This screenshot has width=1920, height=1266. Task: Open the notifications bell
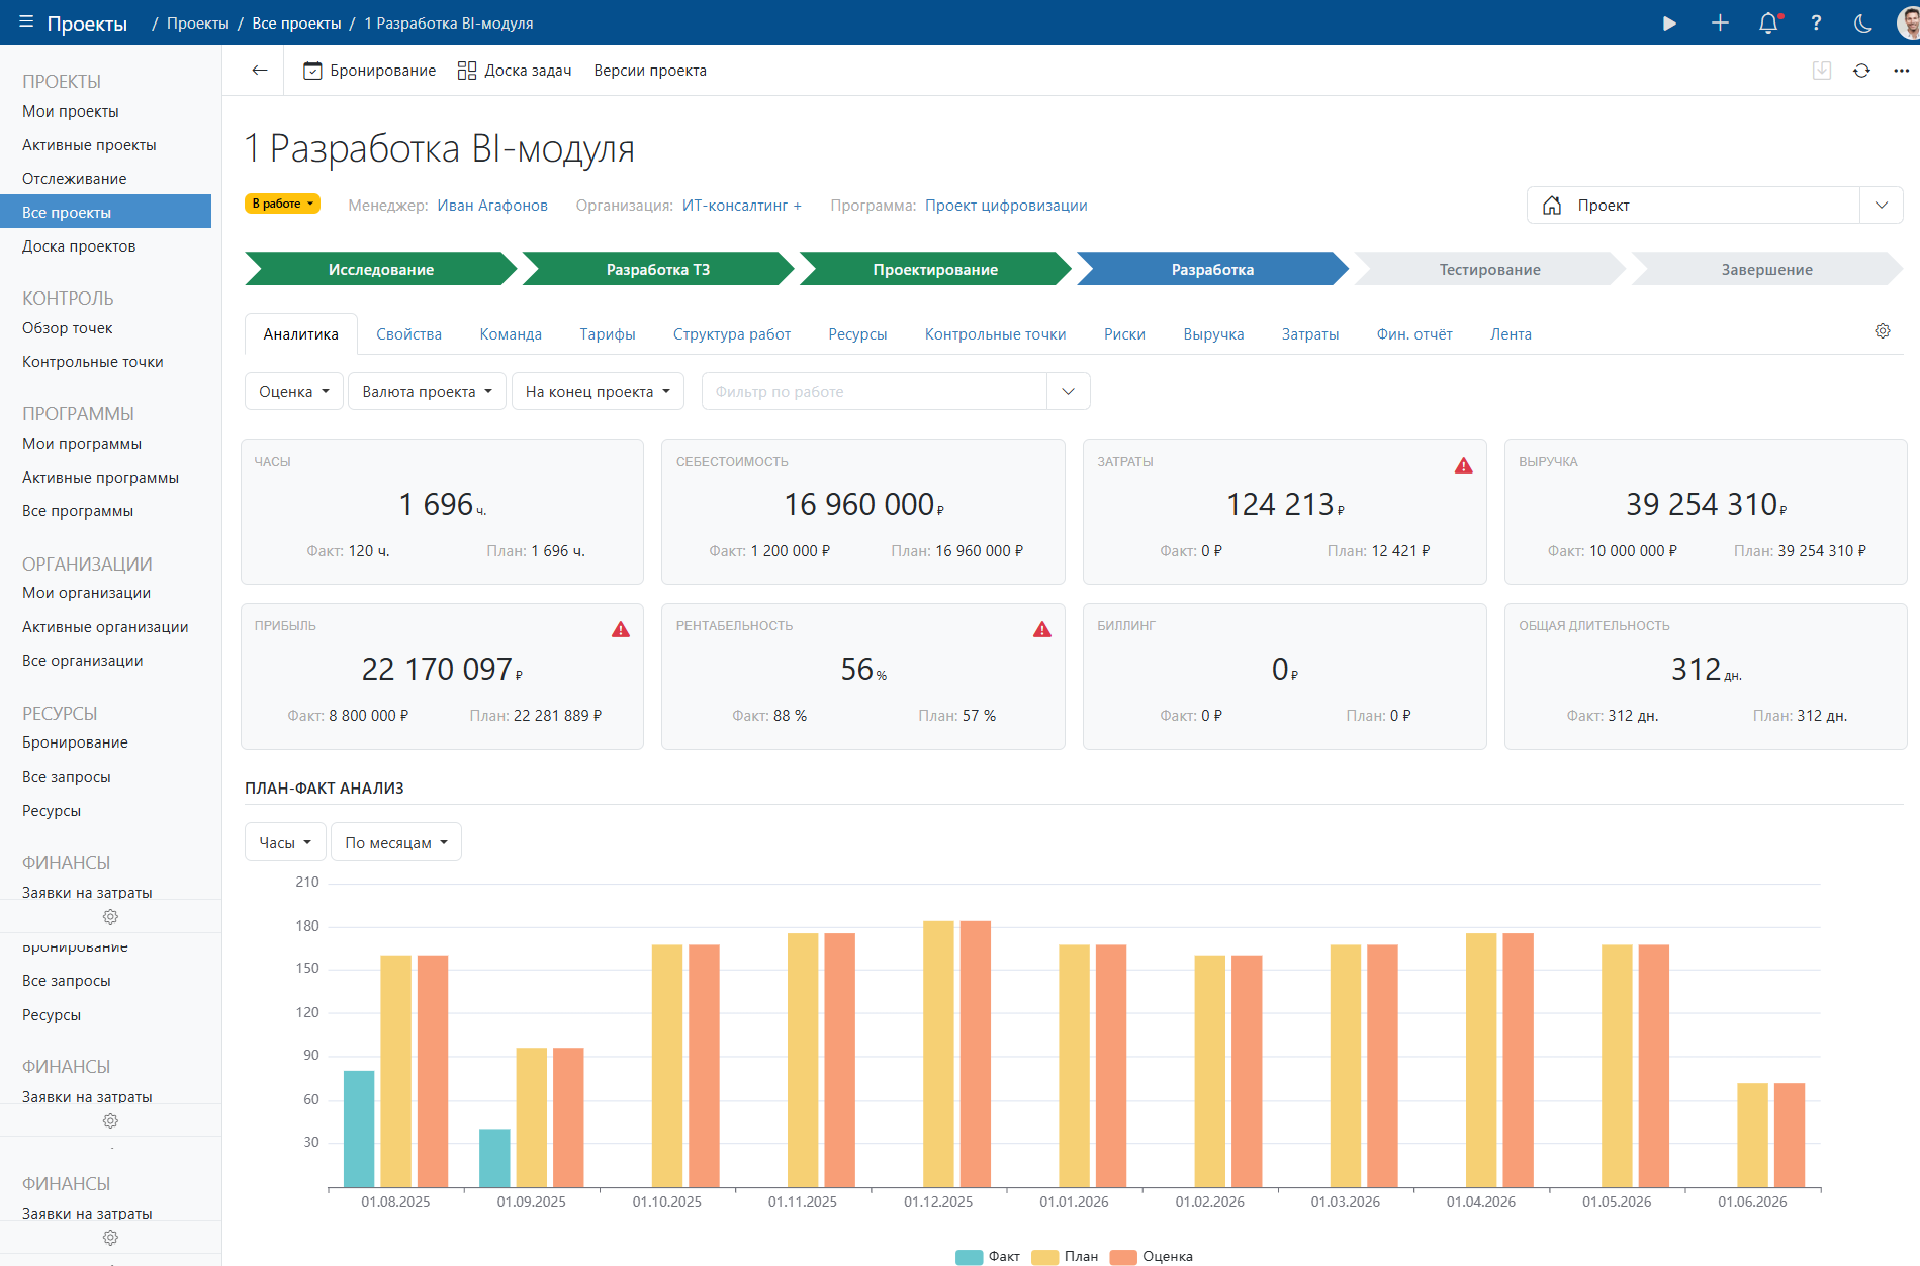[1768, 23]
